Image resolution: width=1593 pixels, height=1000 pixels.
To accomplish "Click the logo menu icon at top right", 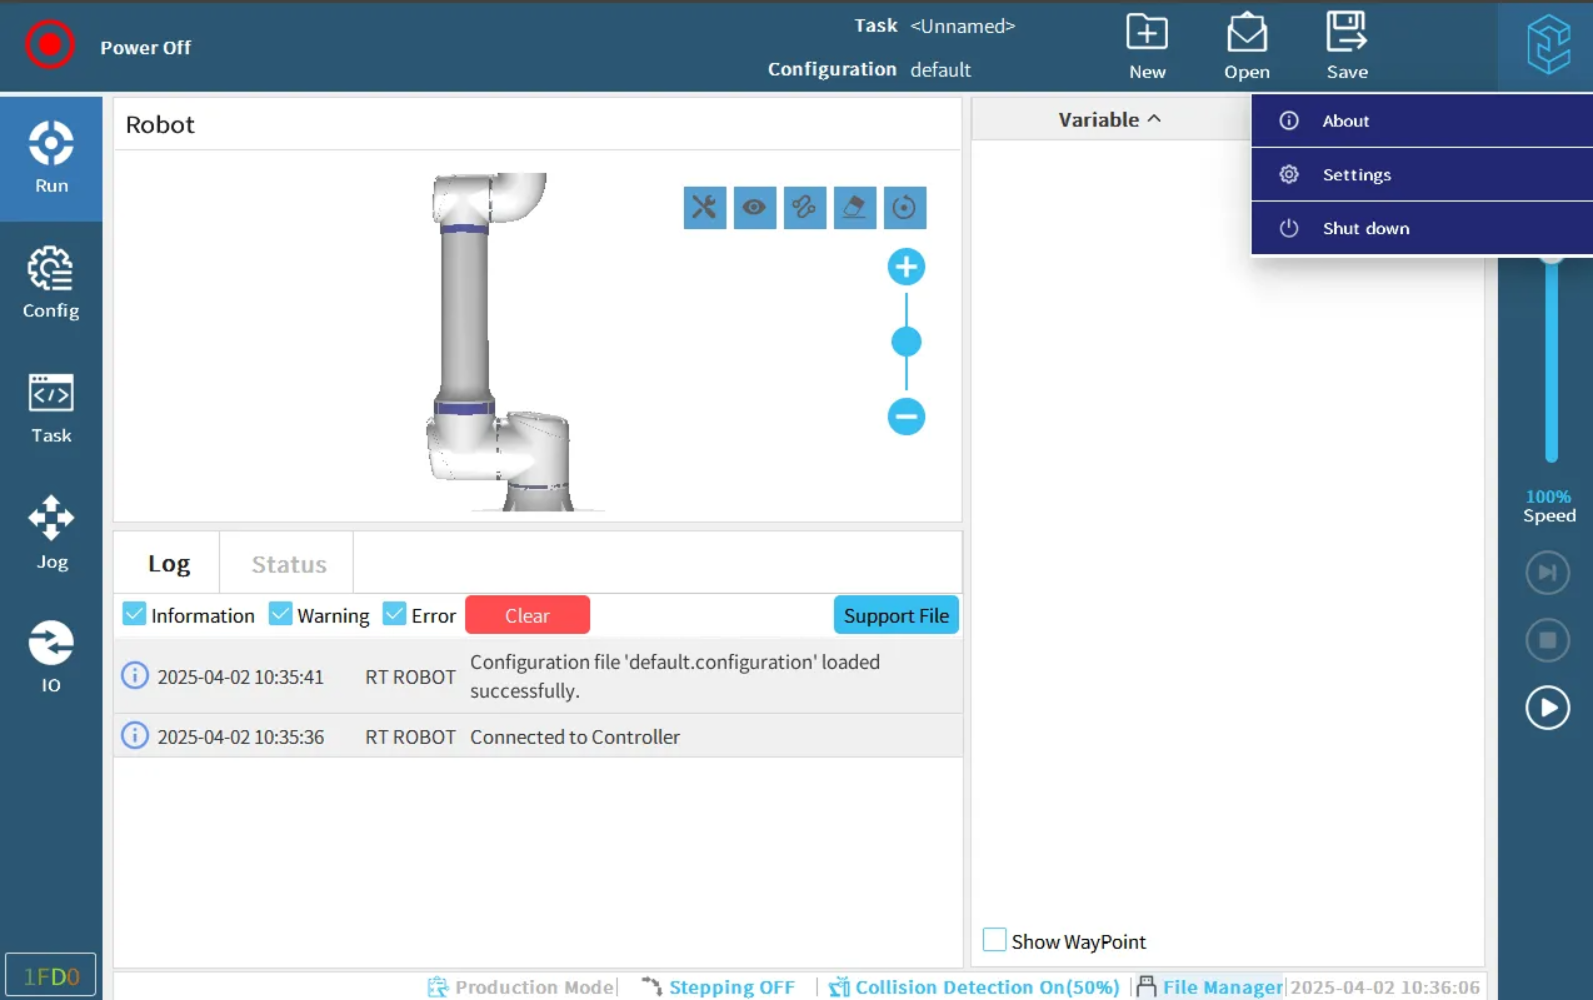I will coord(1547,45).
